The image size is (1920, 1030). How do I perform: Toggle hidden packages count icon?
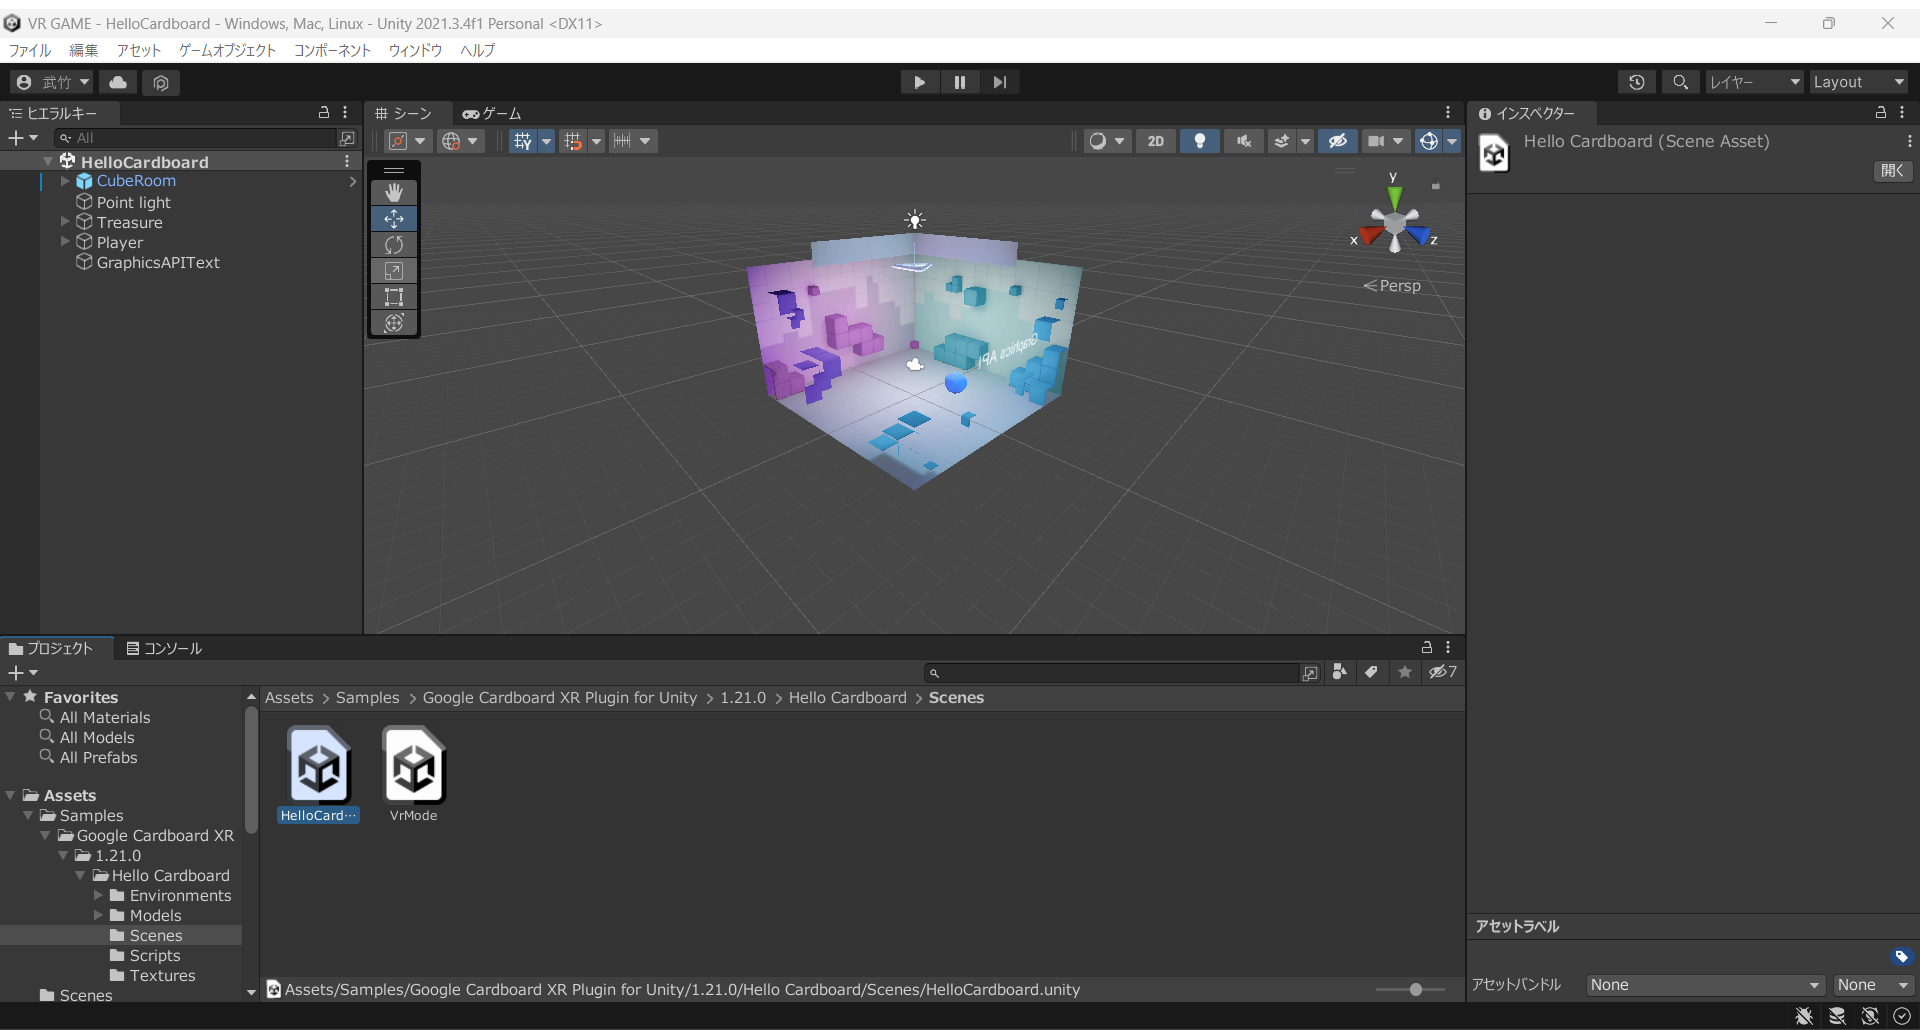1442,672
